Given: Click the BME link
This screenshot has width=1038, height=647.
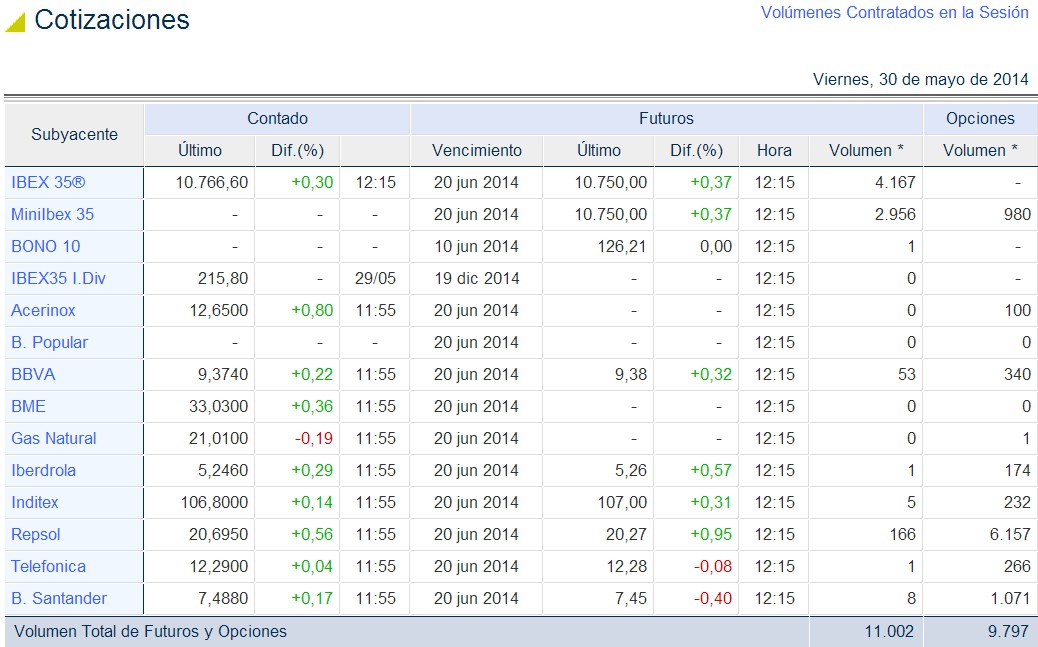Looking at the screenshot, I should 28,406.
